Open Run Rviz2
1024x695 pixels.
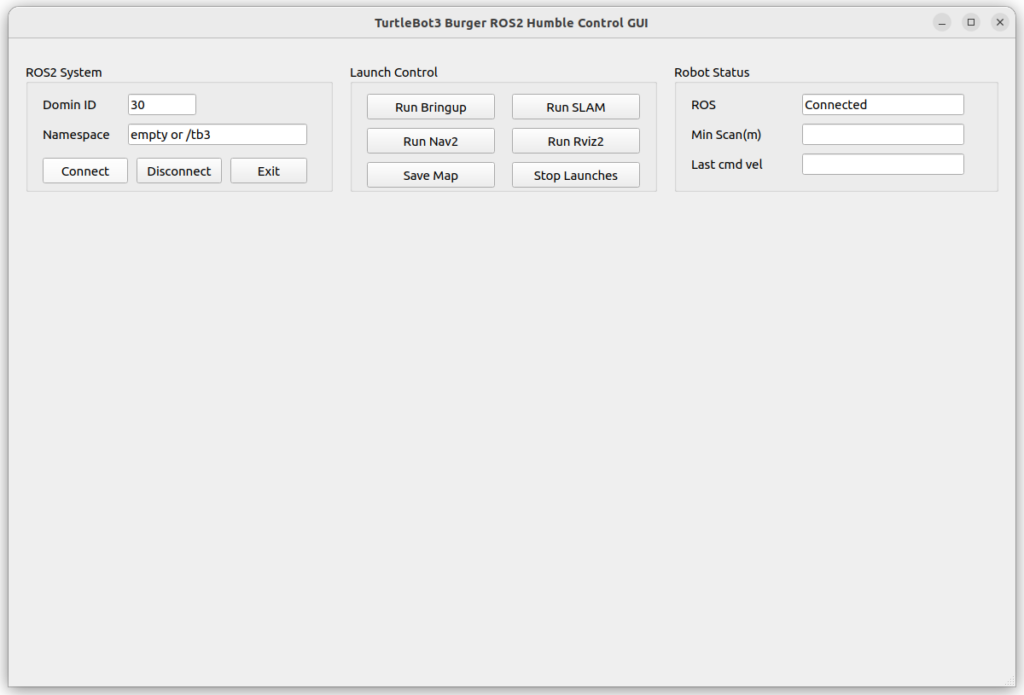click(x=575, y=141)
